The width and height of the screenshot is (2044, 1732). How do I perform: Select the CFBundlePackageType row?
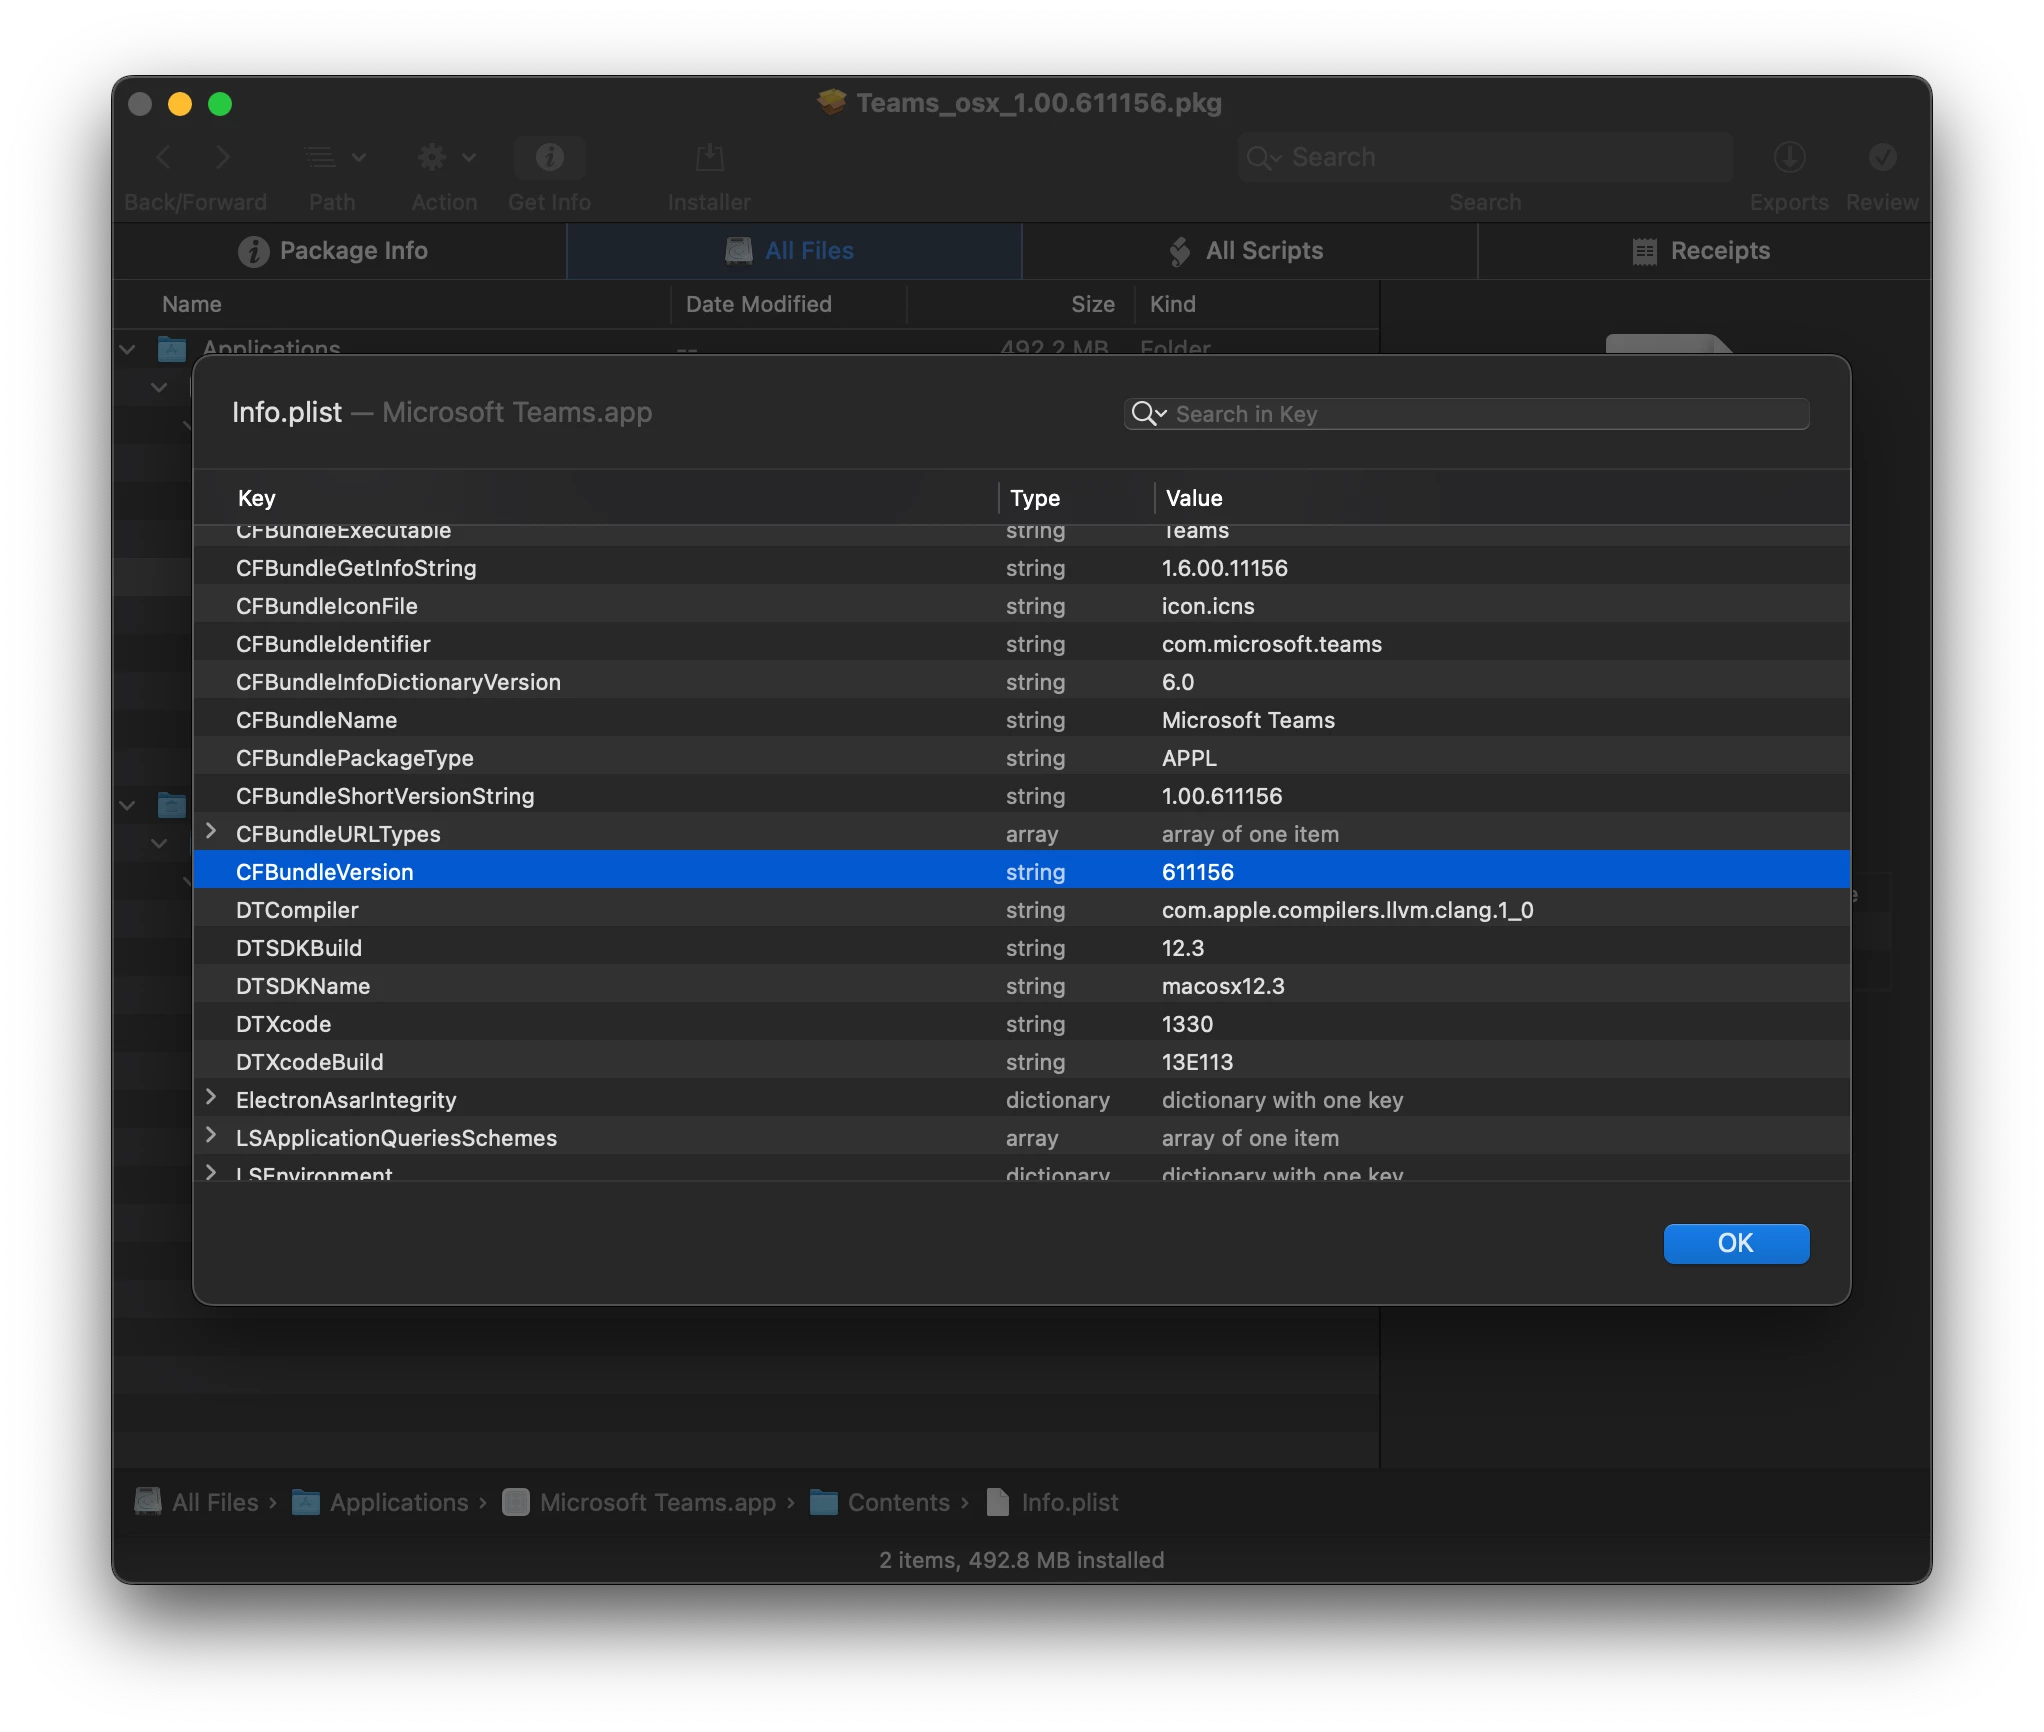(x=1021, y=758)
